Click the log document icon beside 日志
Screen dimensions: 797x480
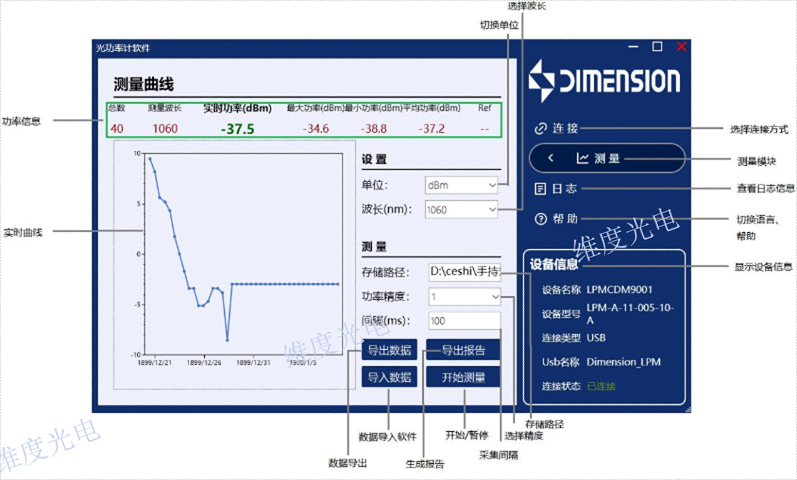(x=540, y=189)
